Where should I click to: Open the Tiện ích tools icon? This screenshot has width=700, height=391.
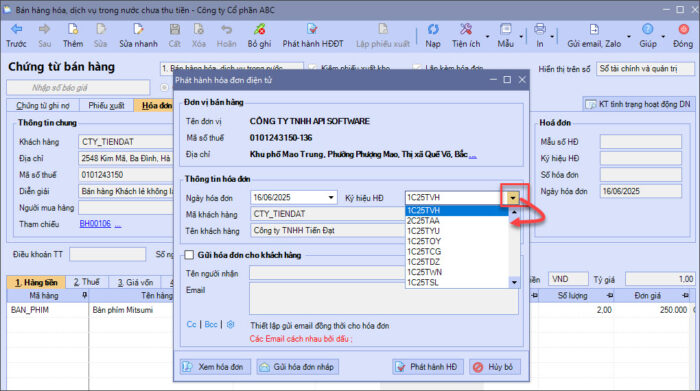click(466, 29)
